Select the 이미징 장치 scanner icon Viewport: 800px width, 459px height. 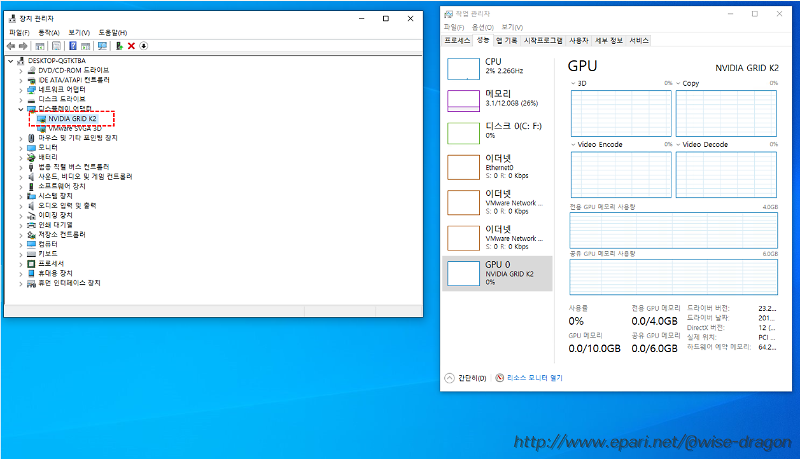point(31,215)
